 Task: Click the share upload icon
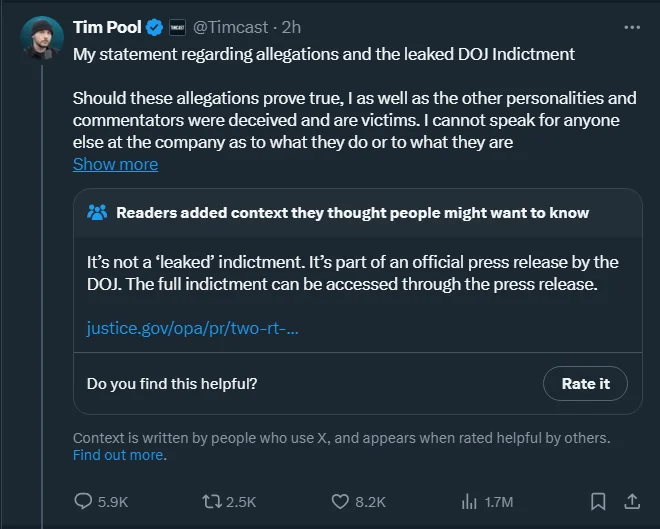tap(632, 501)
